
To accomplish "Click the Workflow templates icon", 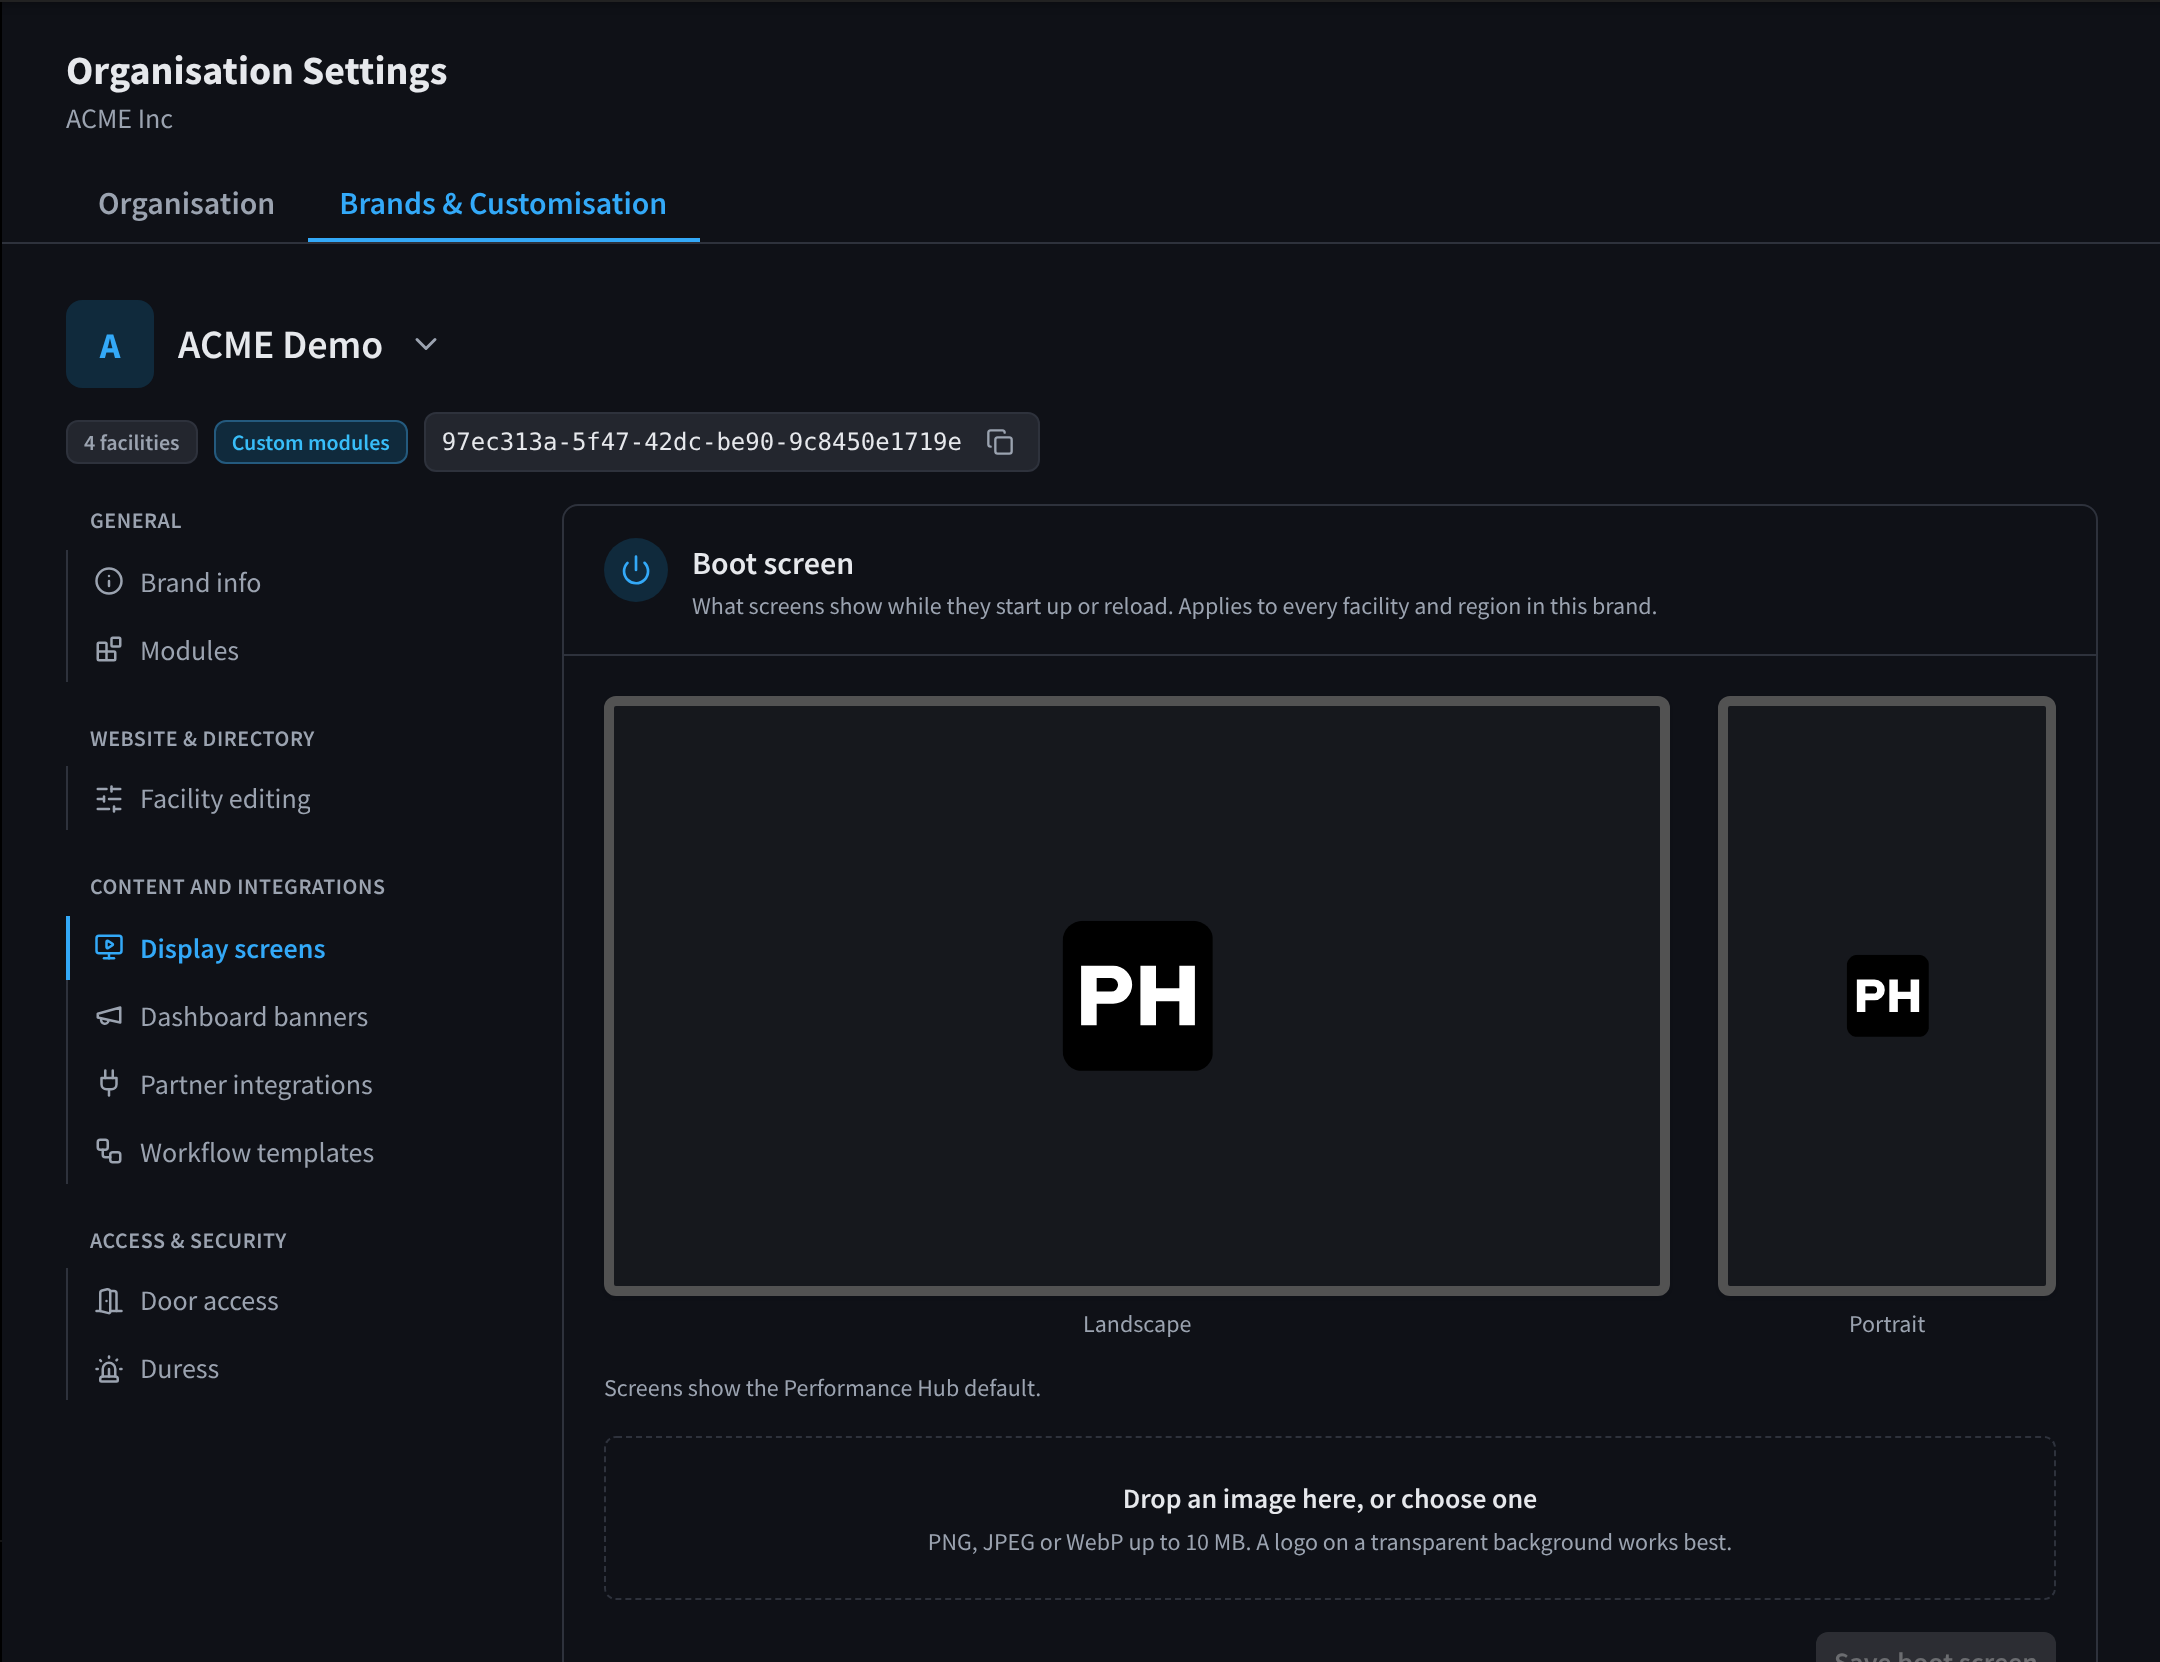I will click(x=108, y=1152).
